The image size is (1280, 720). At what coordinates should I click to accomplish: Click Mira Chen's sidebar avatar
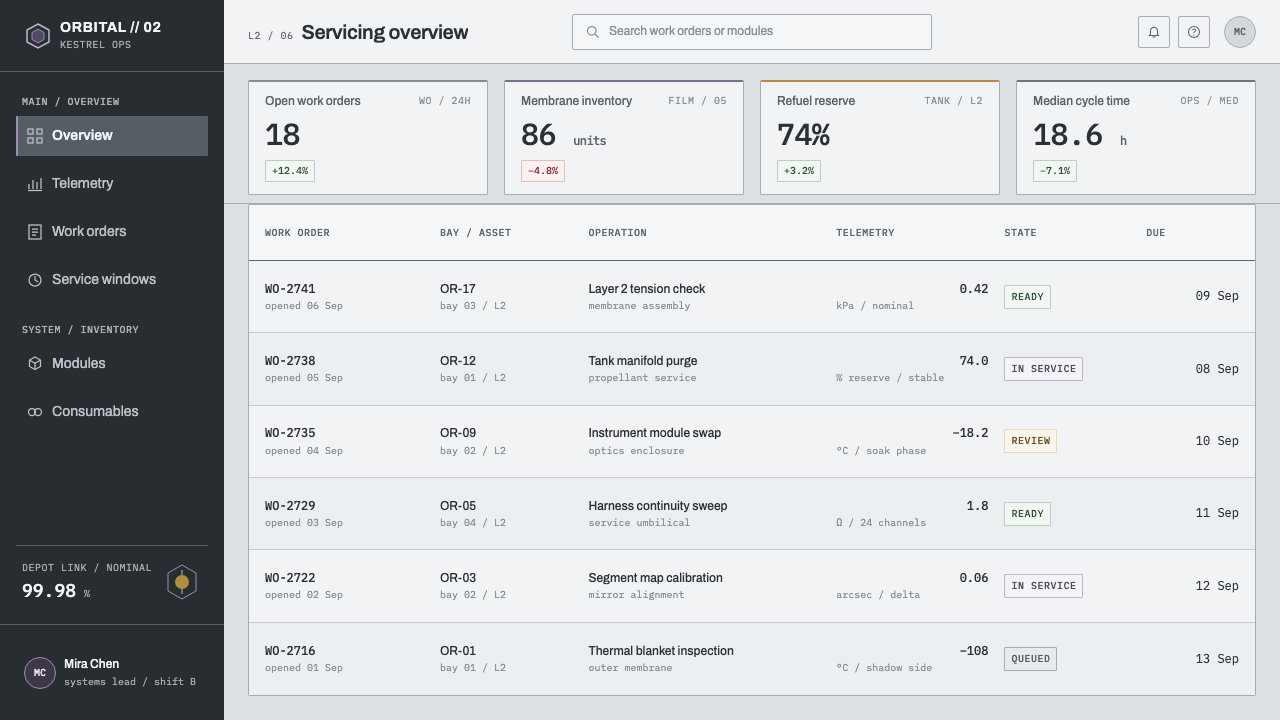pyautogui.click(x=40, y=673)
